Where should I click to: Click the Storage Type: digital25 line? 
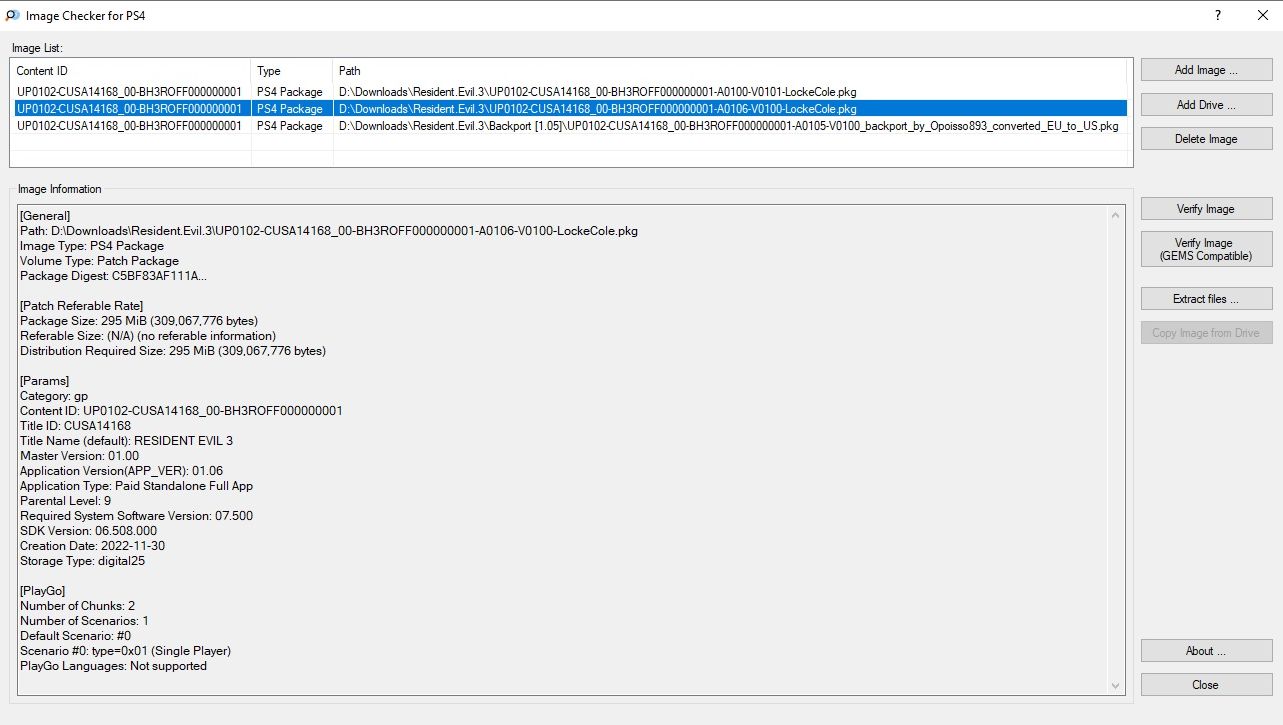point(82,561)
